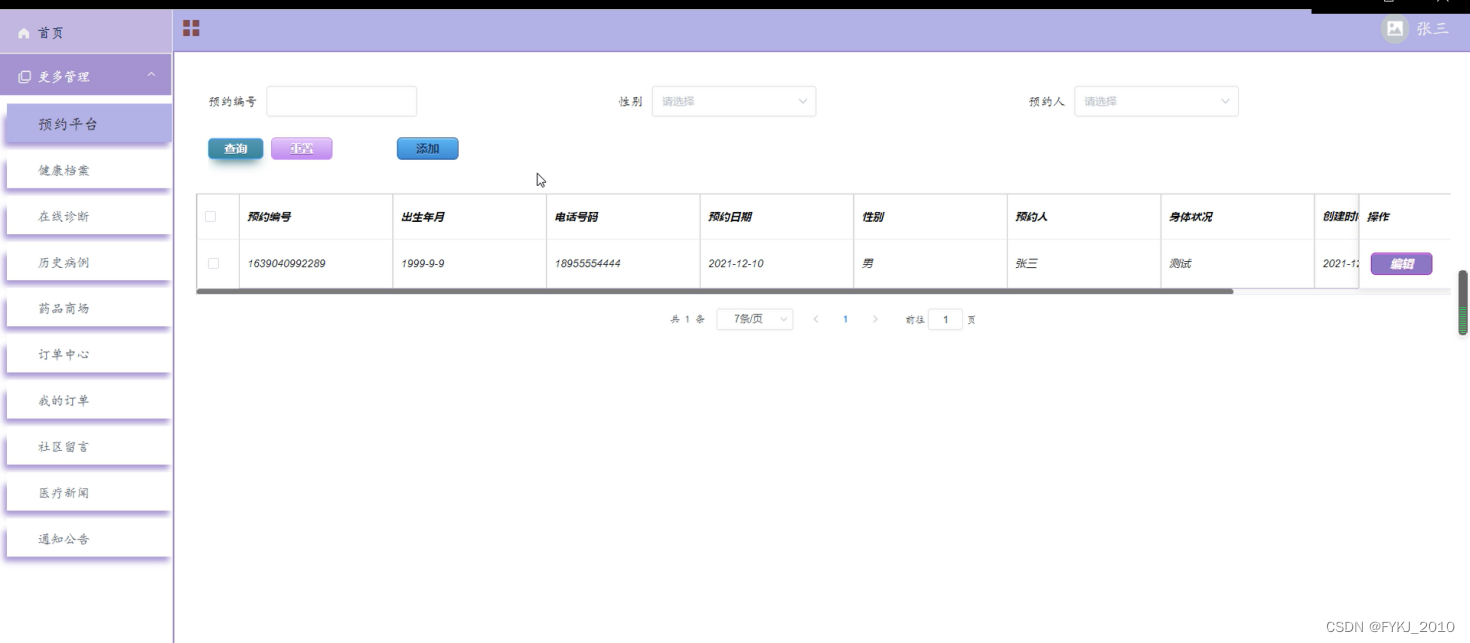The width and height of the screenshot is (1470, 643).
Task: Click the previous page arrow
Action: click(816, 319)
